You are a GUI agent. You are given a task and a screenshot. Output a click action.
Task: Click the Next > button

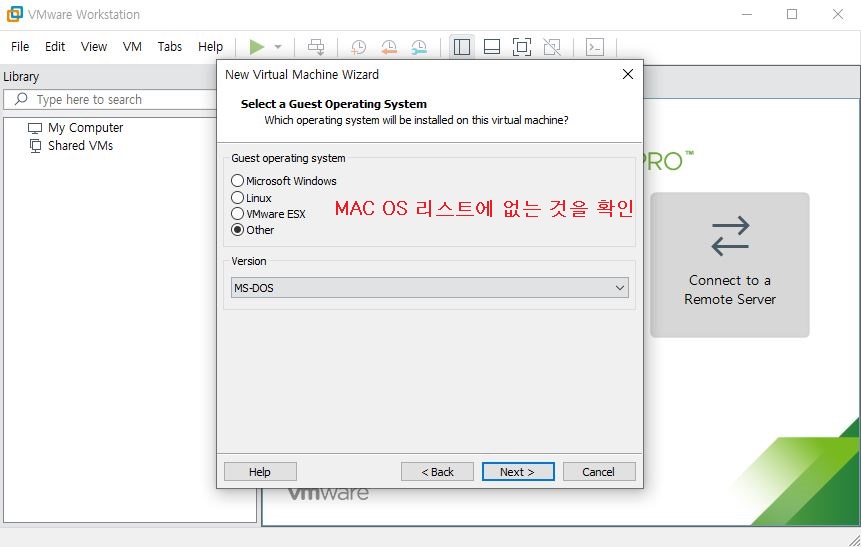518,472
